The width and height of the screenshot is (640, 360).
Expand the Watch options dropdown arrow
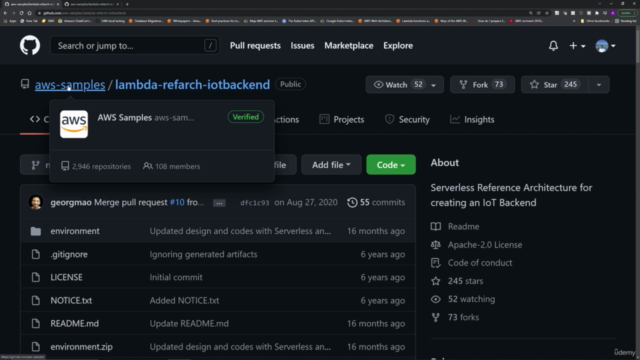click(x=434, y=85)
